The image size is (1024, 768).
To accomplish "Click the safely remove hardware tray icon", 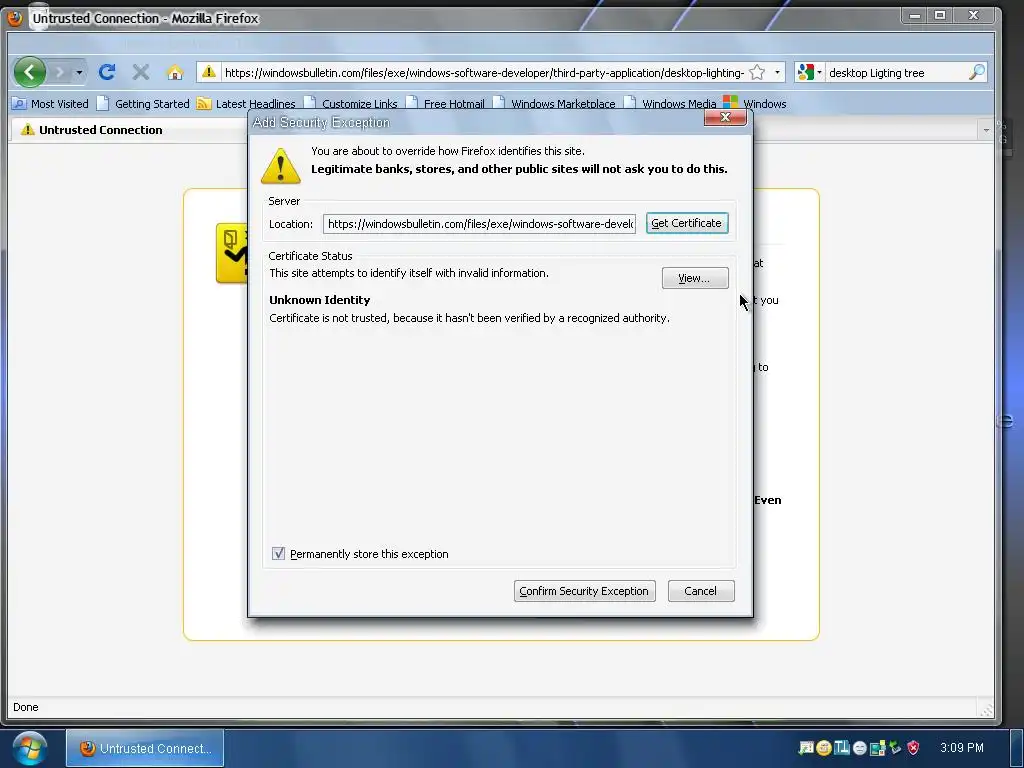I will pos(895,748).
